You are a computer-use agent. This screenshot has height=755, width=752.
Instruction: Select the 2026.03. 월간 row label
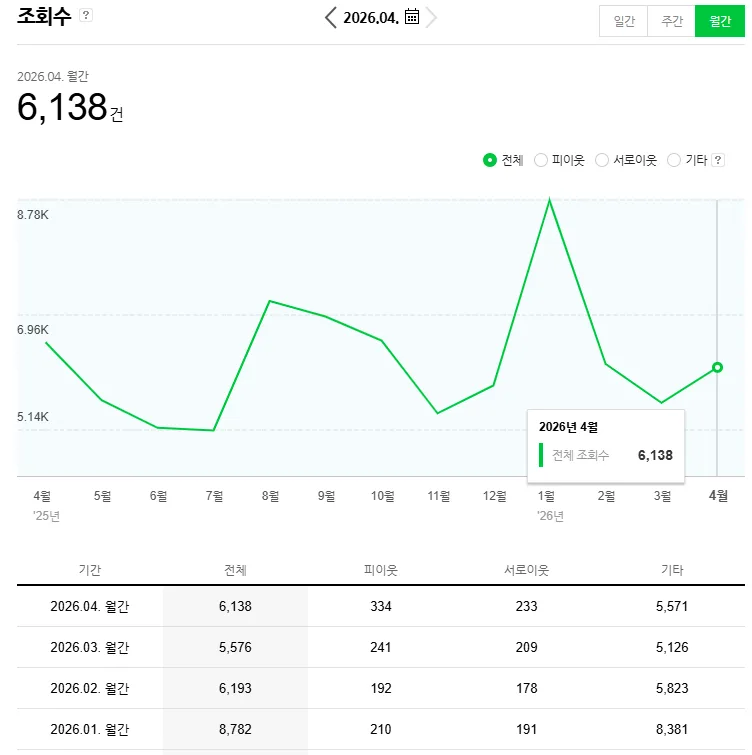tap(90, 647)
